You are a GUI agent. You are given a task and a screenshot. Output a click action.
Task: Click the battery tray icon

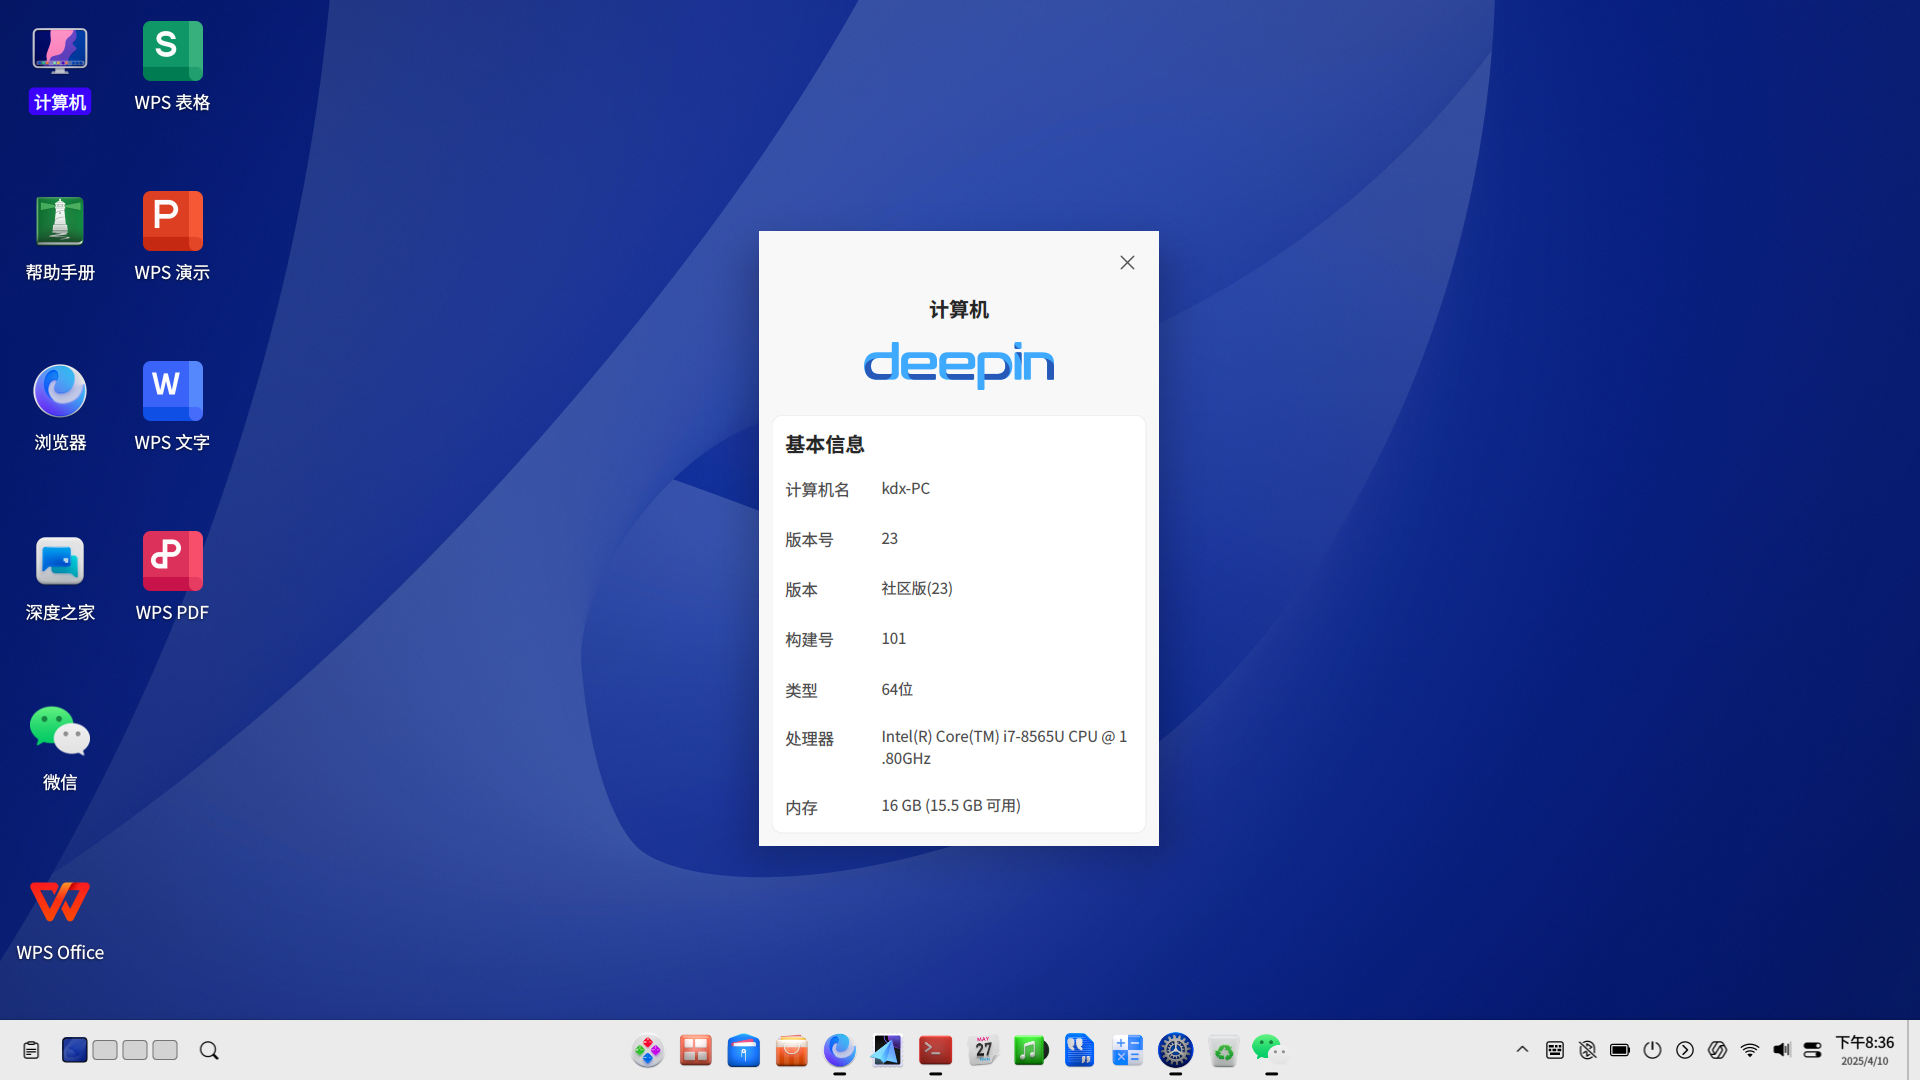click(x=1620, y=1050)
